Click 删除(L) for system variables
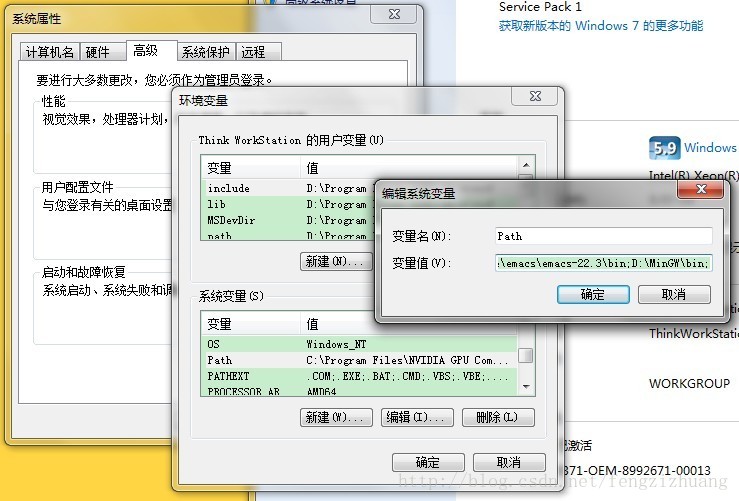Viewport: 739px width, 501px height. coord(498,417)
